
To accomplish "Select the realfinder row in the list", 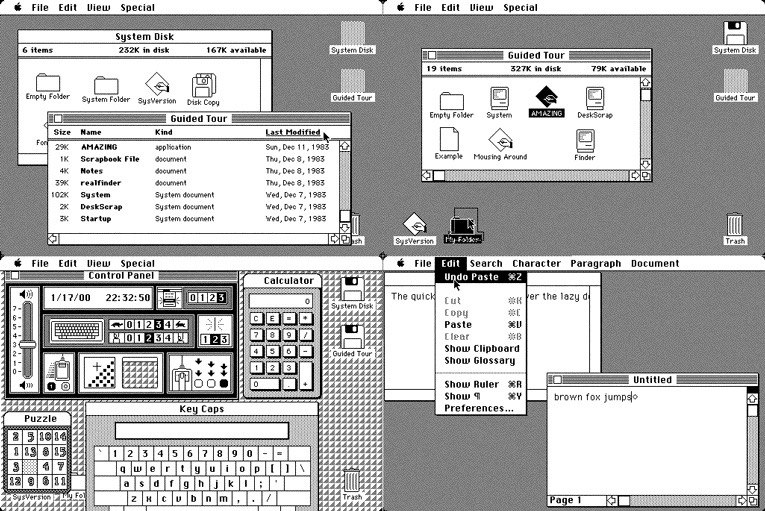I will point(194,183).
